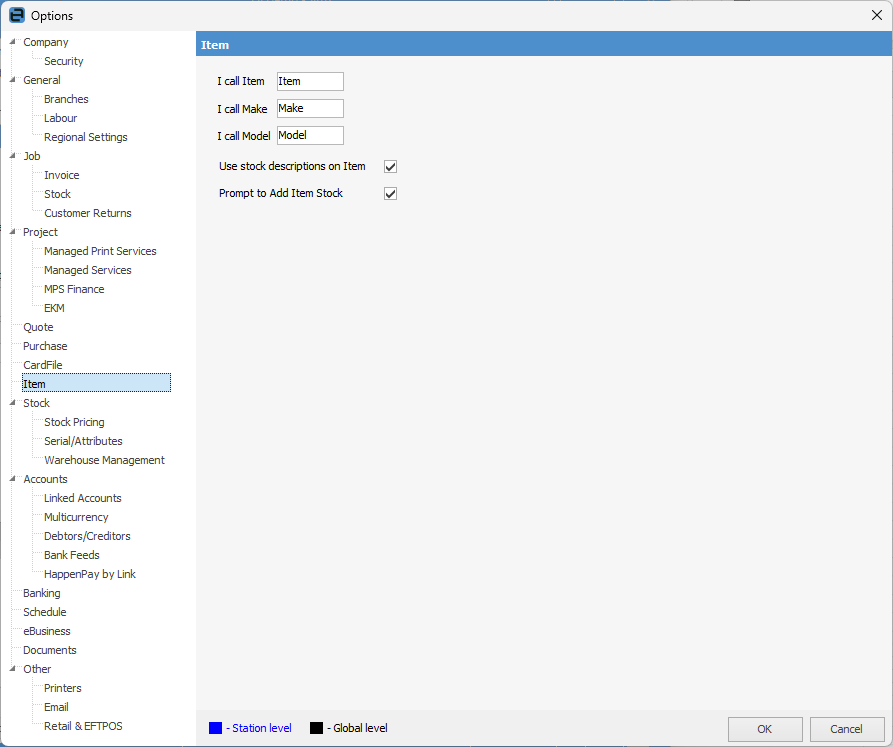Image resolution: width=893 pixels, height=747 pixels.
Task: Collapse the Other tree node
Action: [x=13, y=668]
